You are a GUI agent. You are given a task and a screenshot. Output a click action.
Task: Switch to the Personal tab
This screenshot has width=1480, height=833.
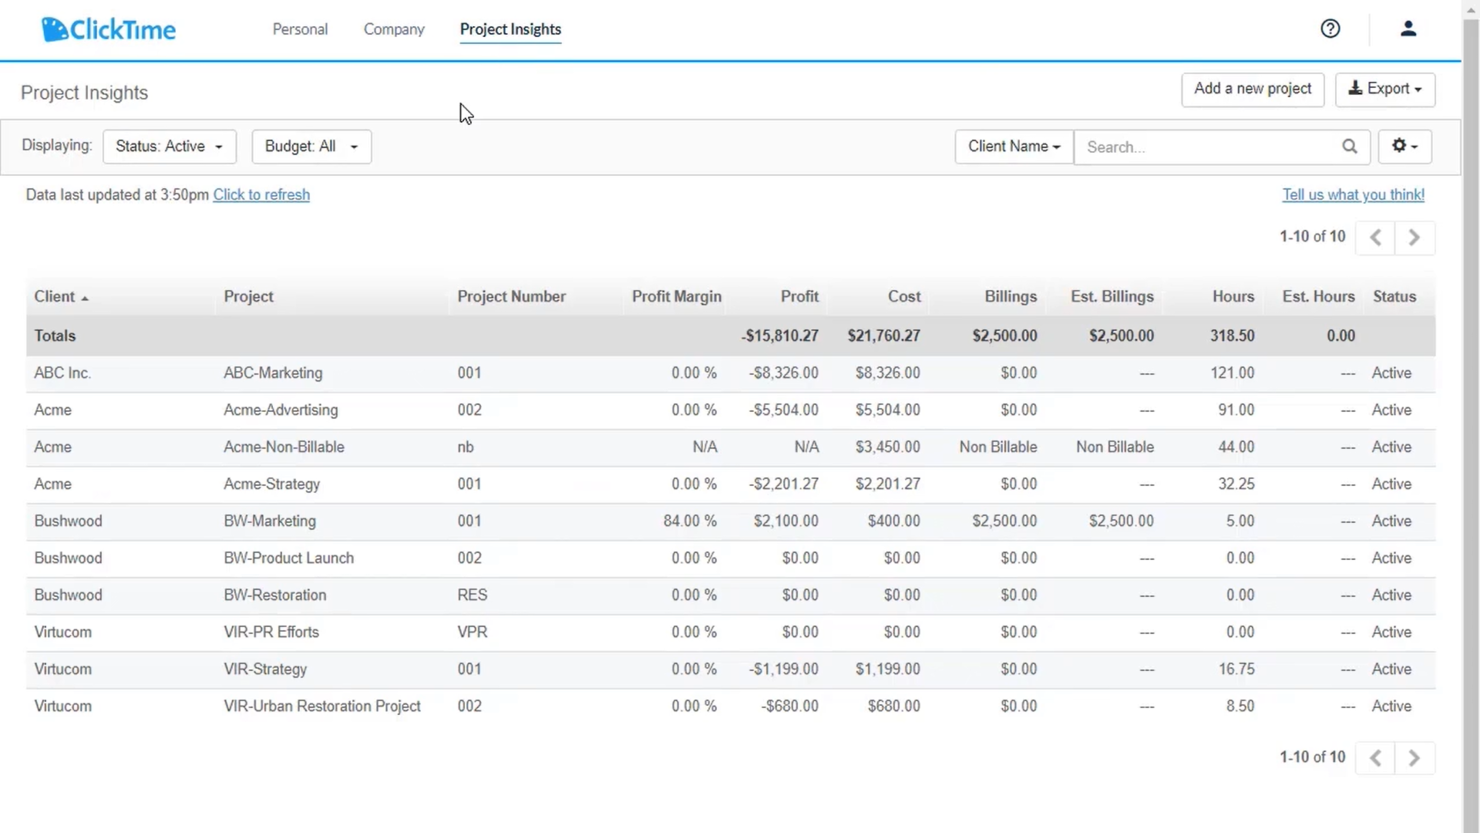300,29
